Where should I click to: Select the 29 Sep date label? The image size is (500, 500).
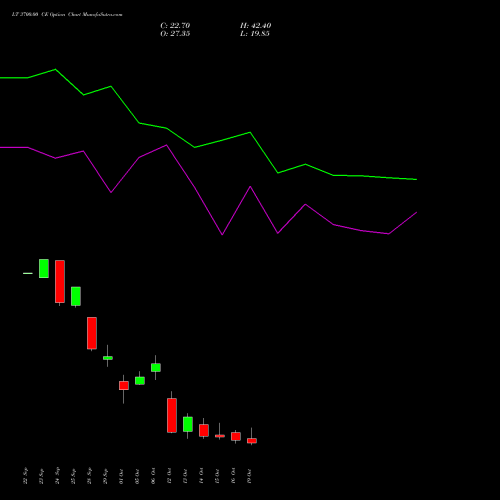point(105,476)
